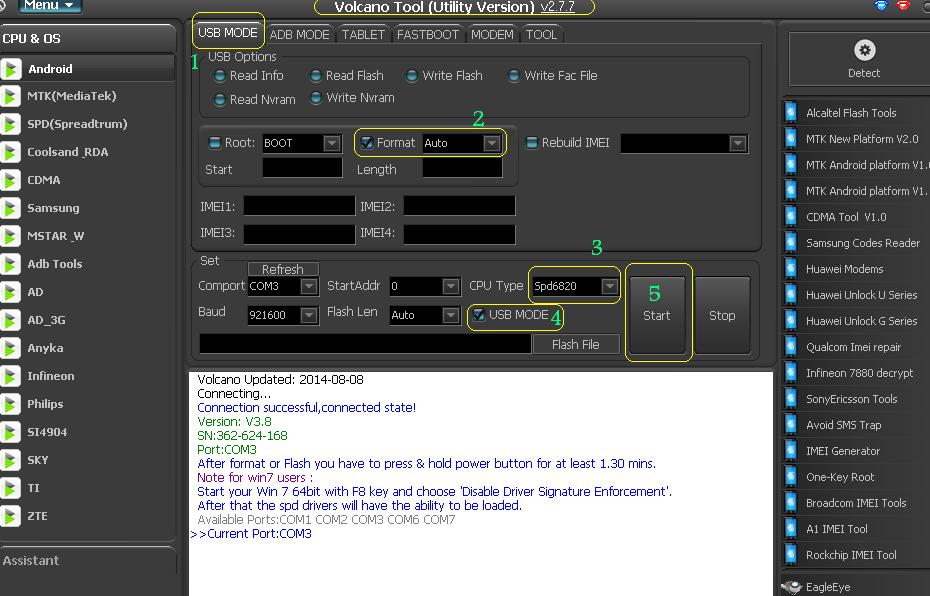The image size is (930, 596).
Task: Click the Start button
Action: 657,315
